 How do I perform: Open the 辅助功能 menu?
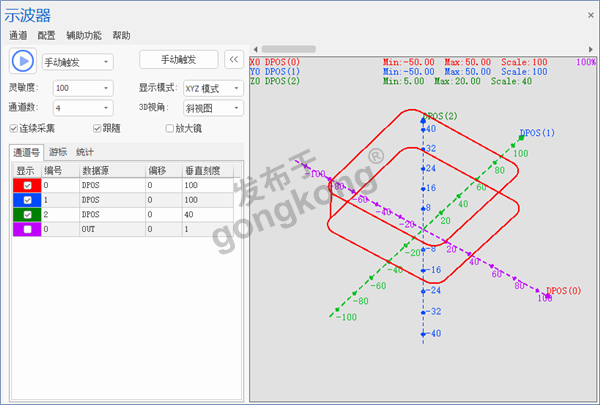[85, 34]
